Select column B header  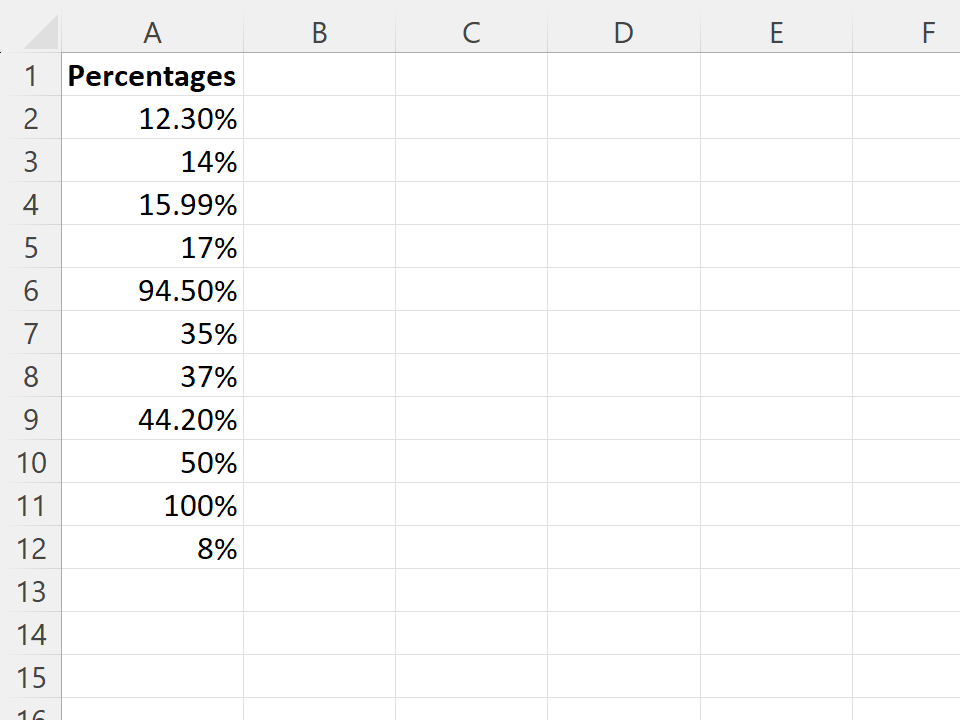[318, 32]
